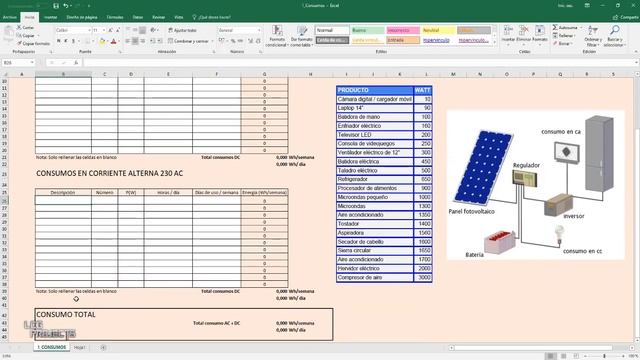Screen dimensions: 640x360
Task: Switch to normal view in status bar
Action: [x=550, y=356]
